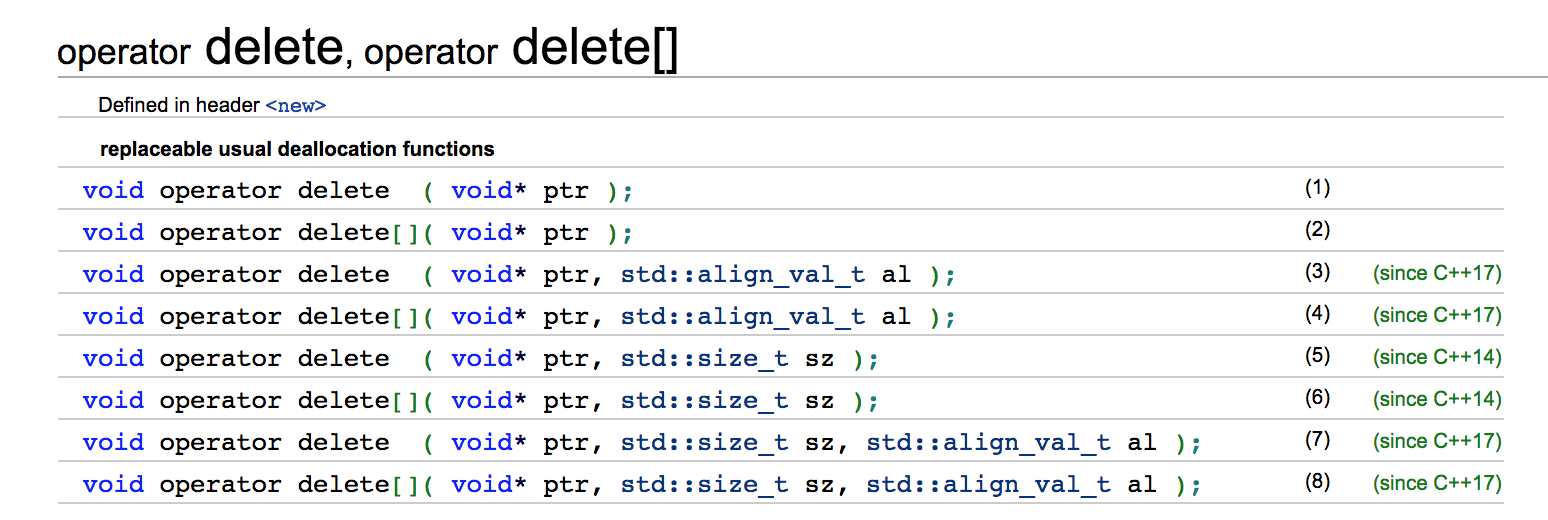The width and height of the screenshot is (1548, 520).
Task: Click "since C++14" label on overload (5)
Action: [x=1437, y=357]
